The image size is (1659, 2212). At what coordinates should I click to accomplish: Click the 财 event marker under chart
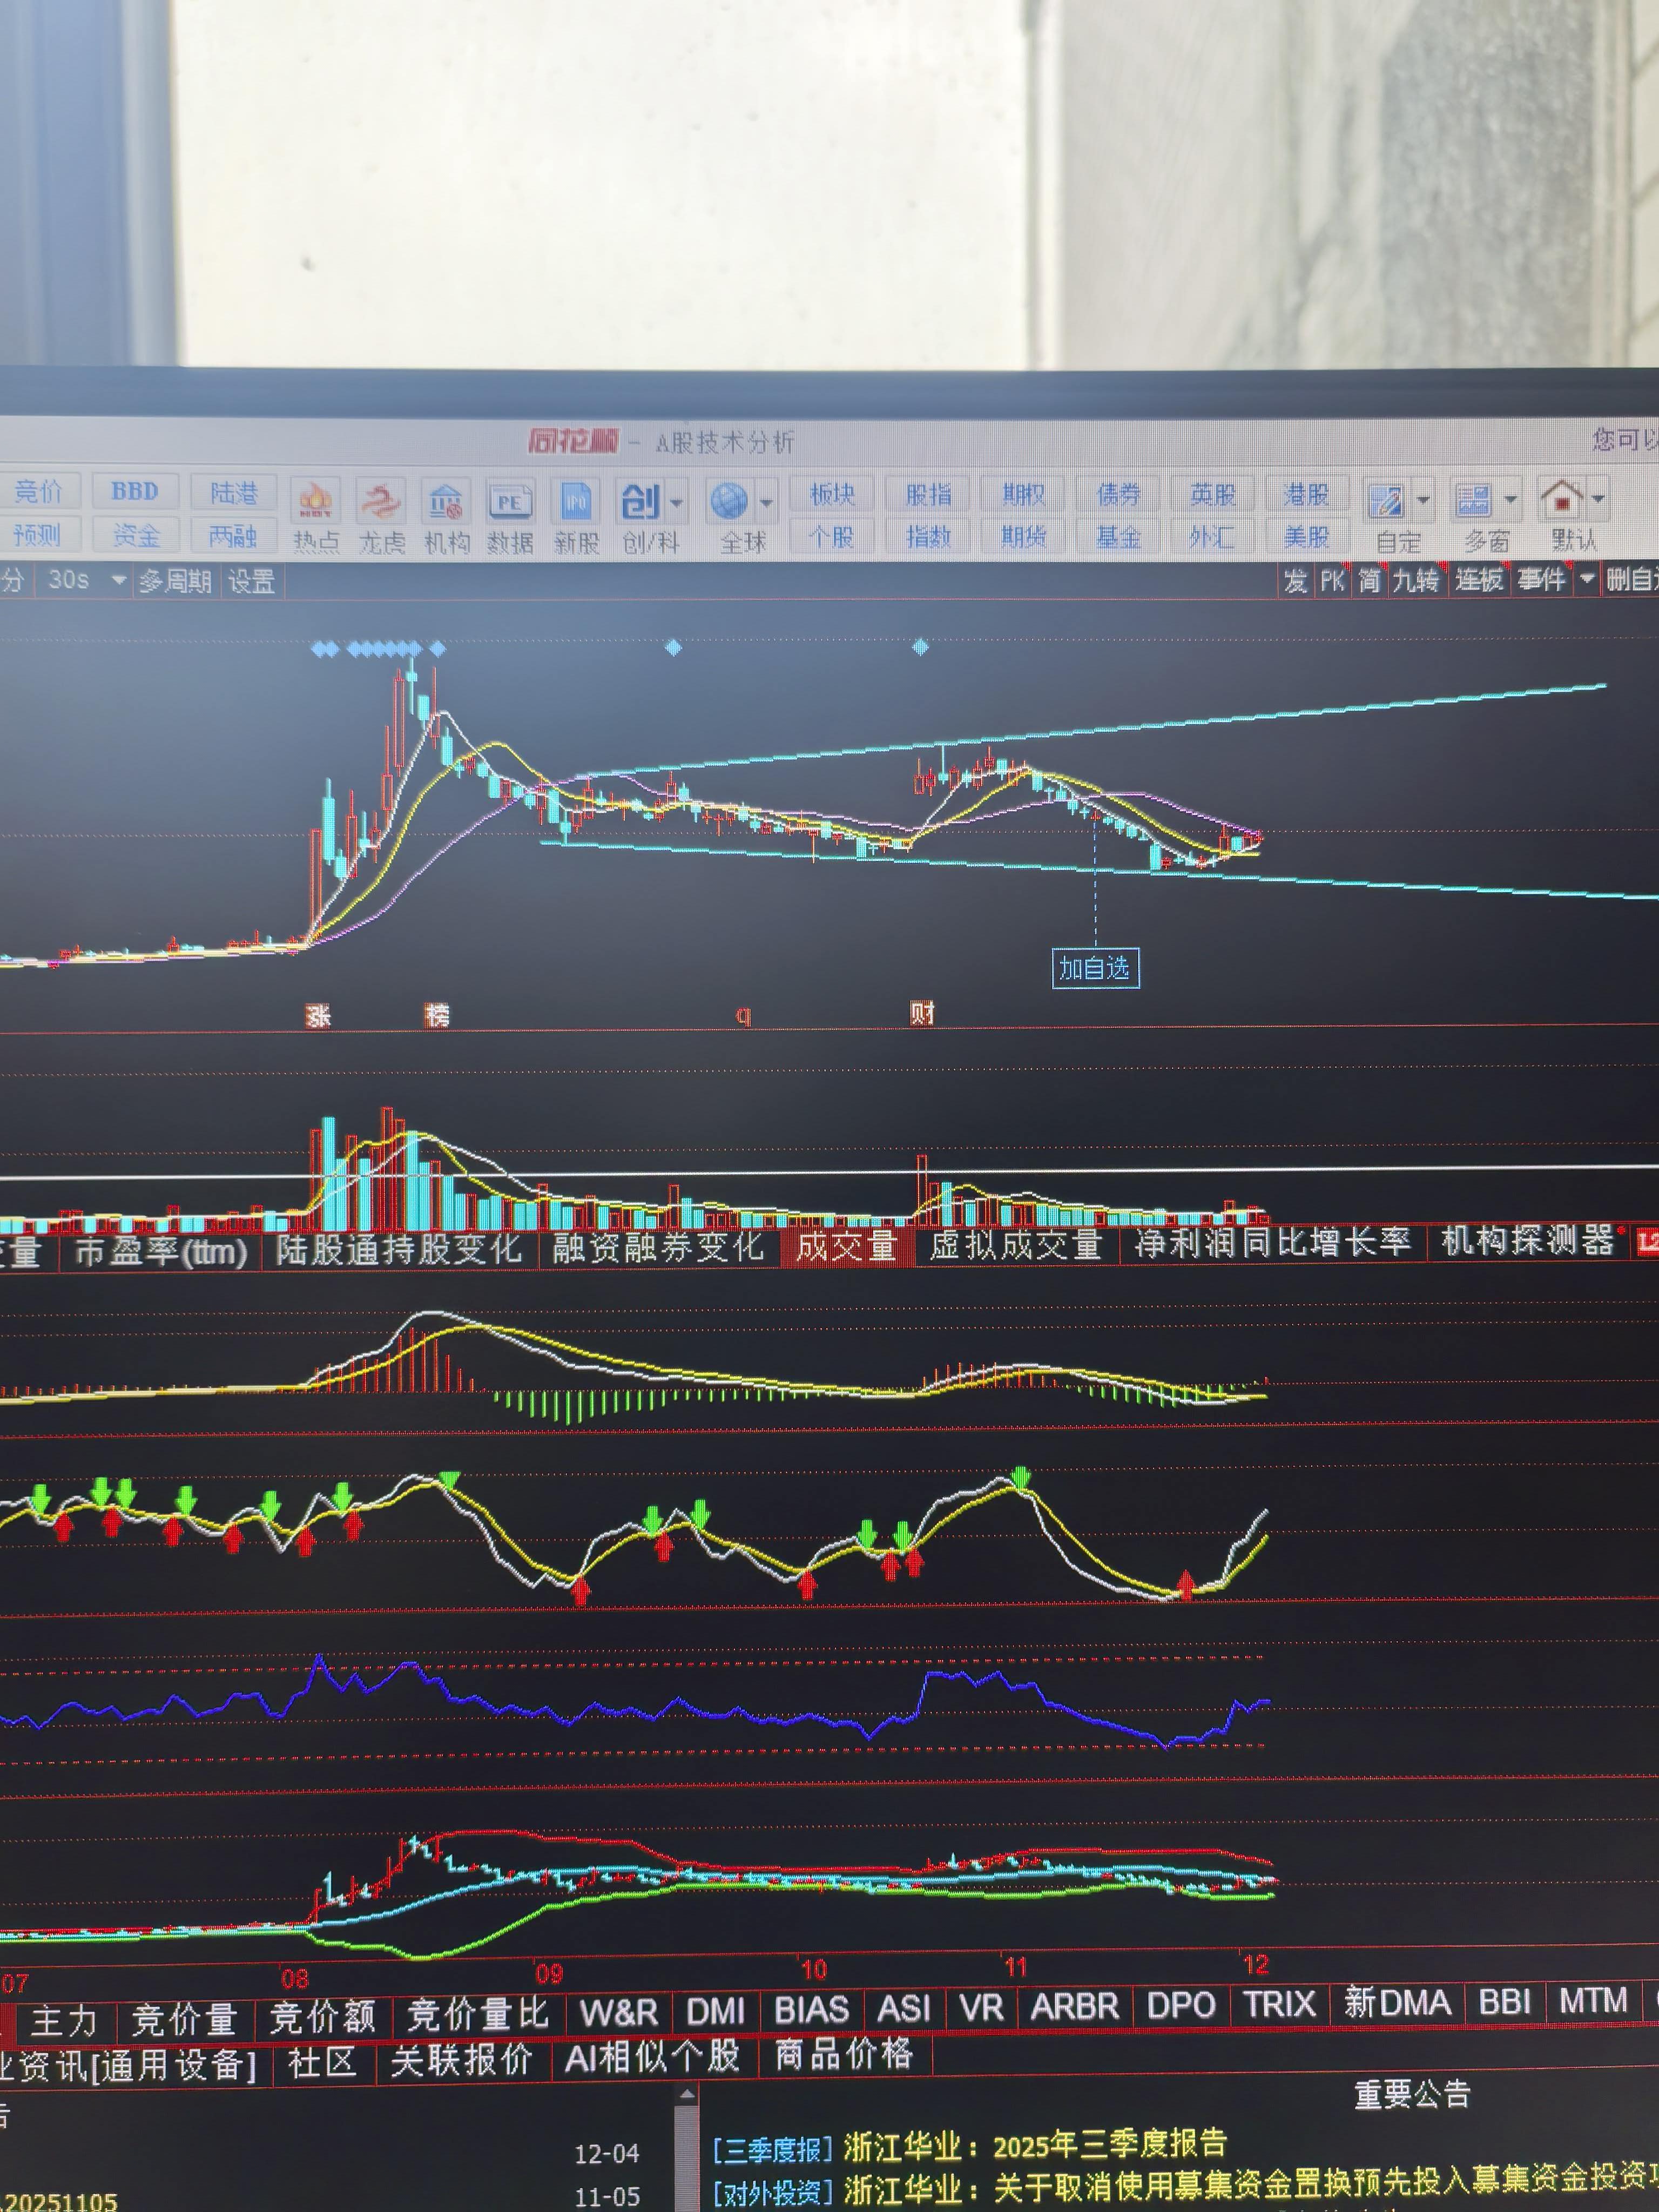(x=921, y=1014)
